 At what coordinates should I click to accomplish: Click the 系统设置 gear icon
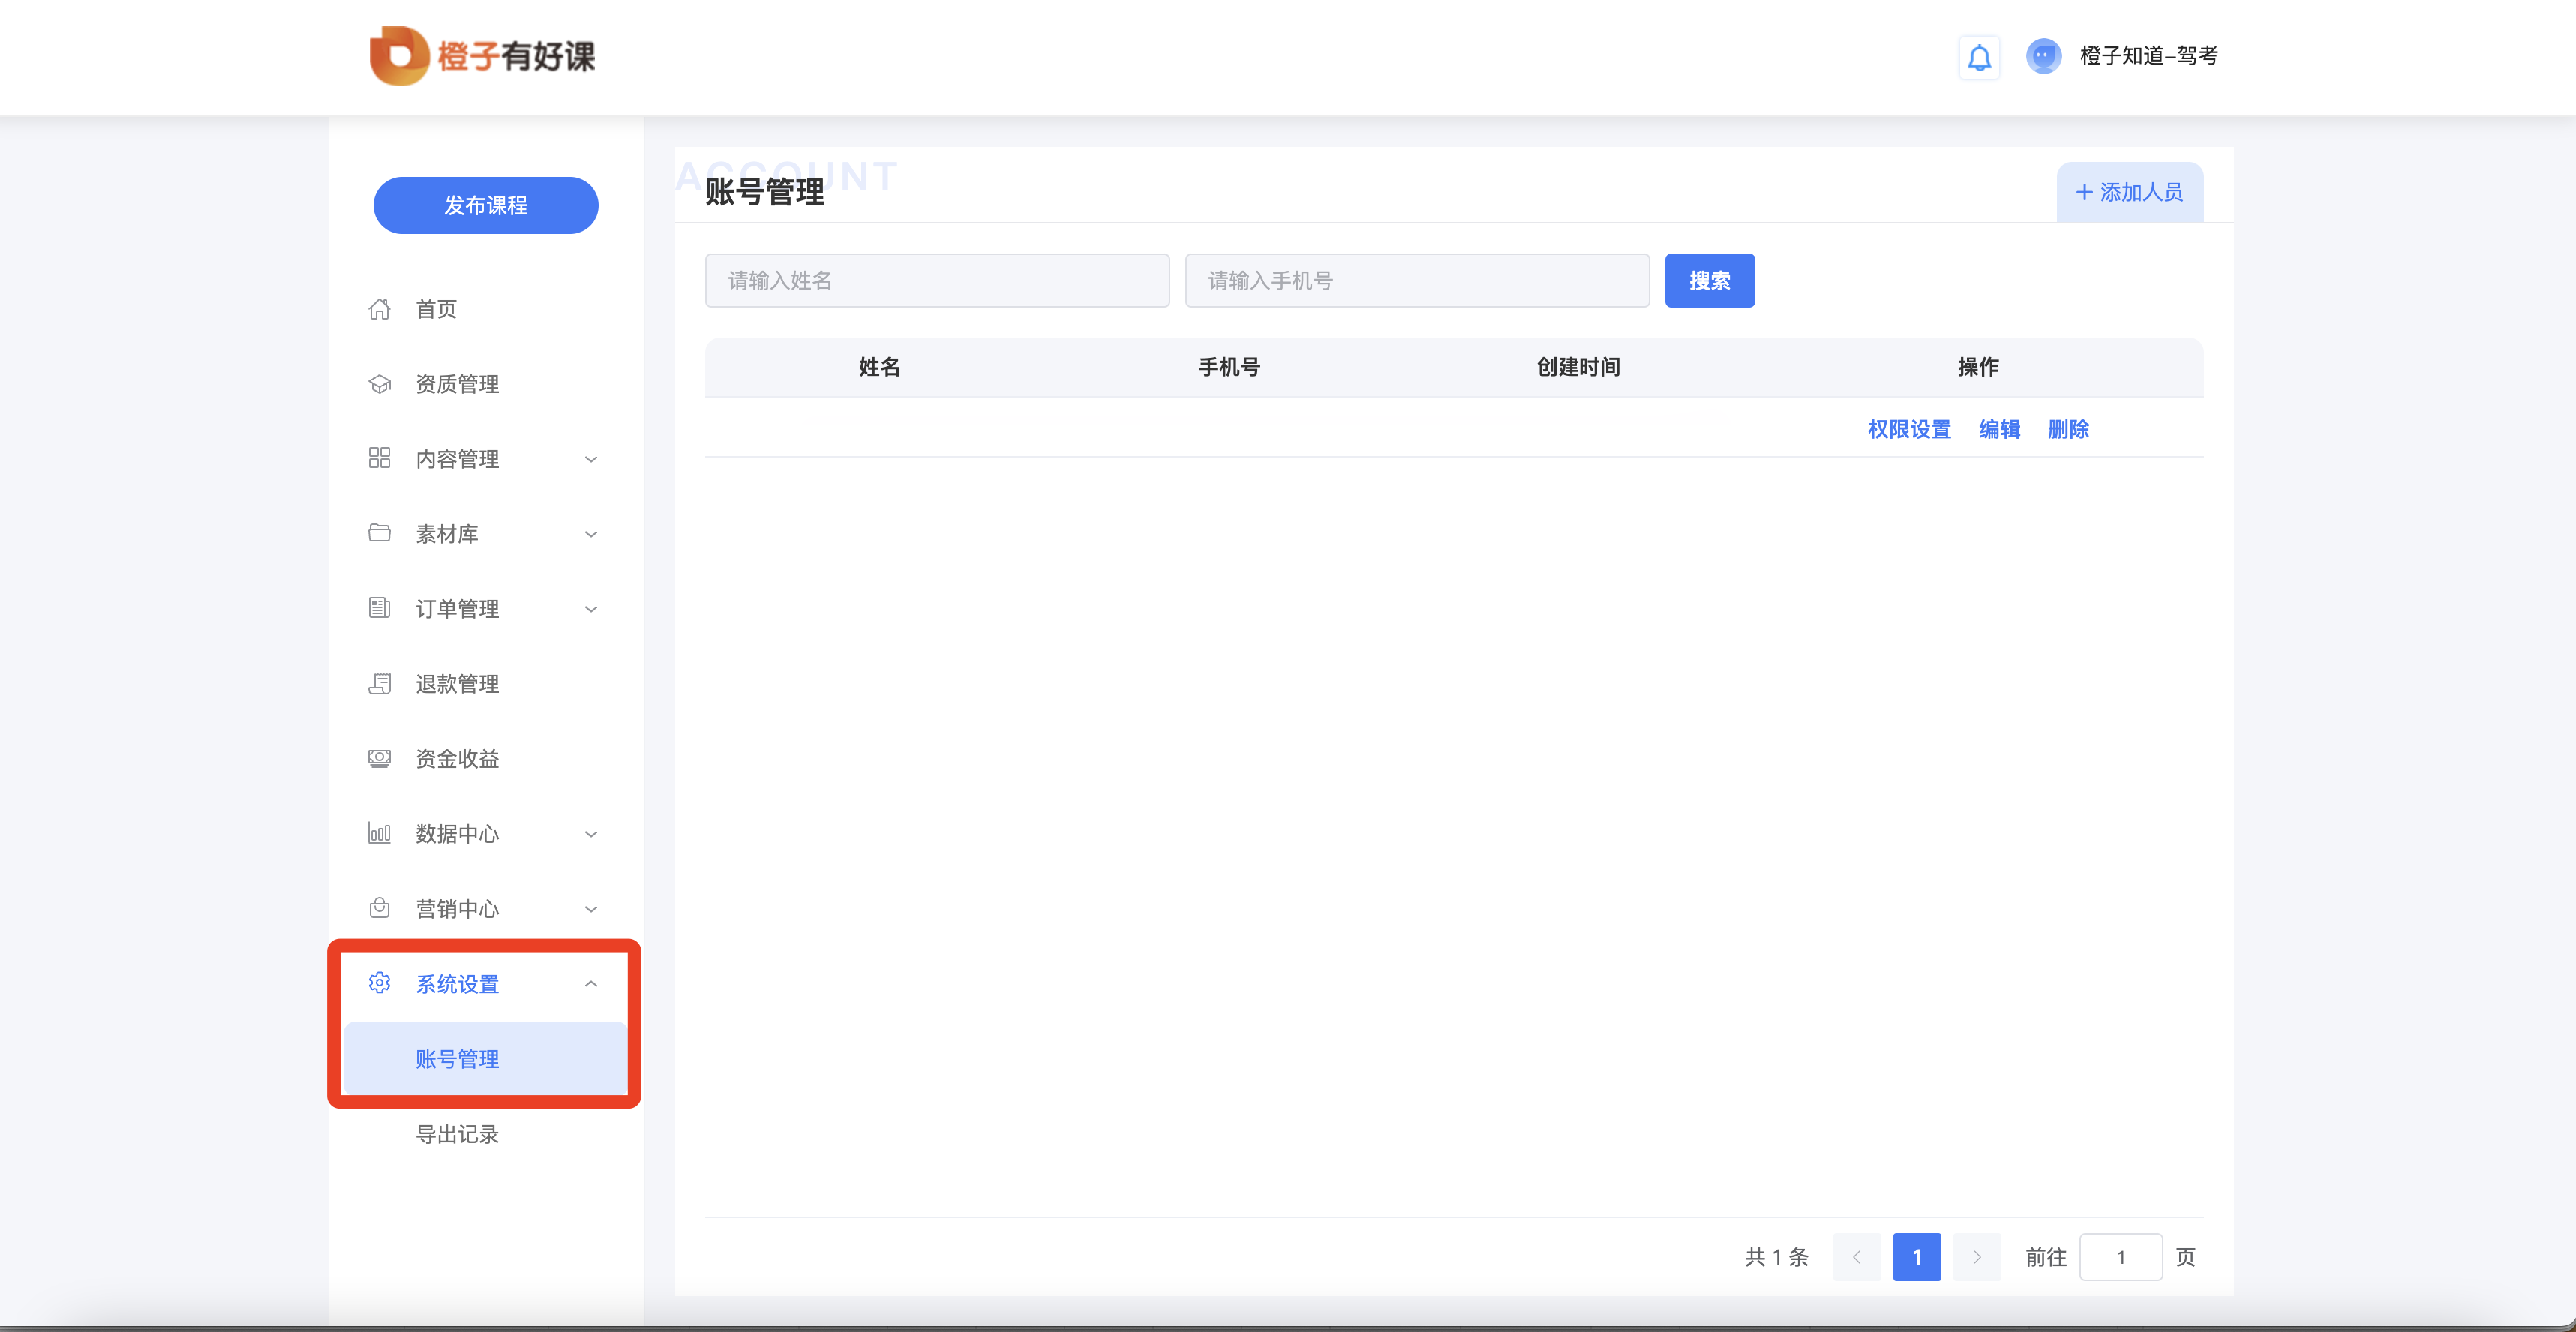380,983
